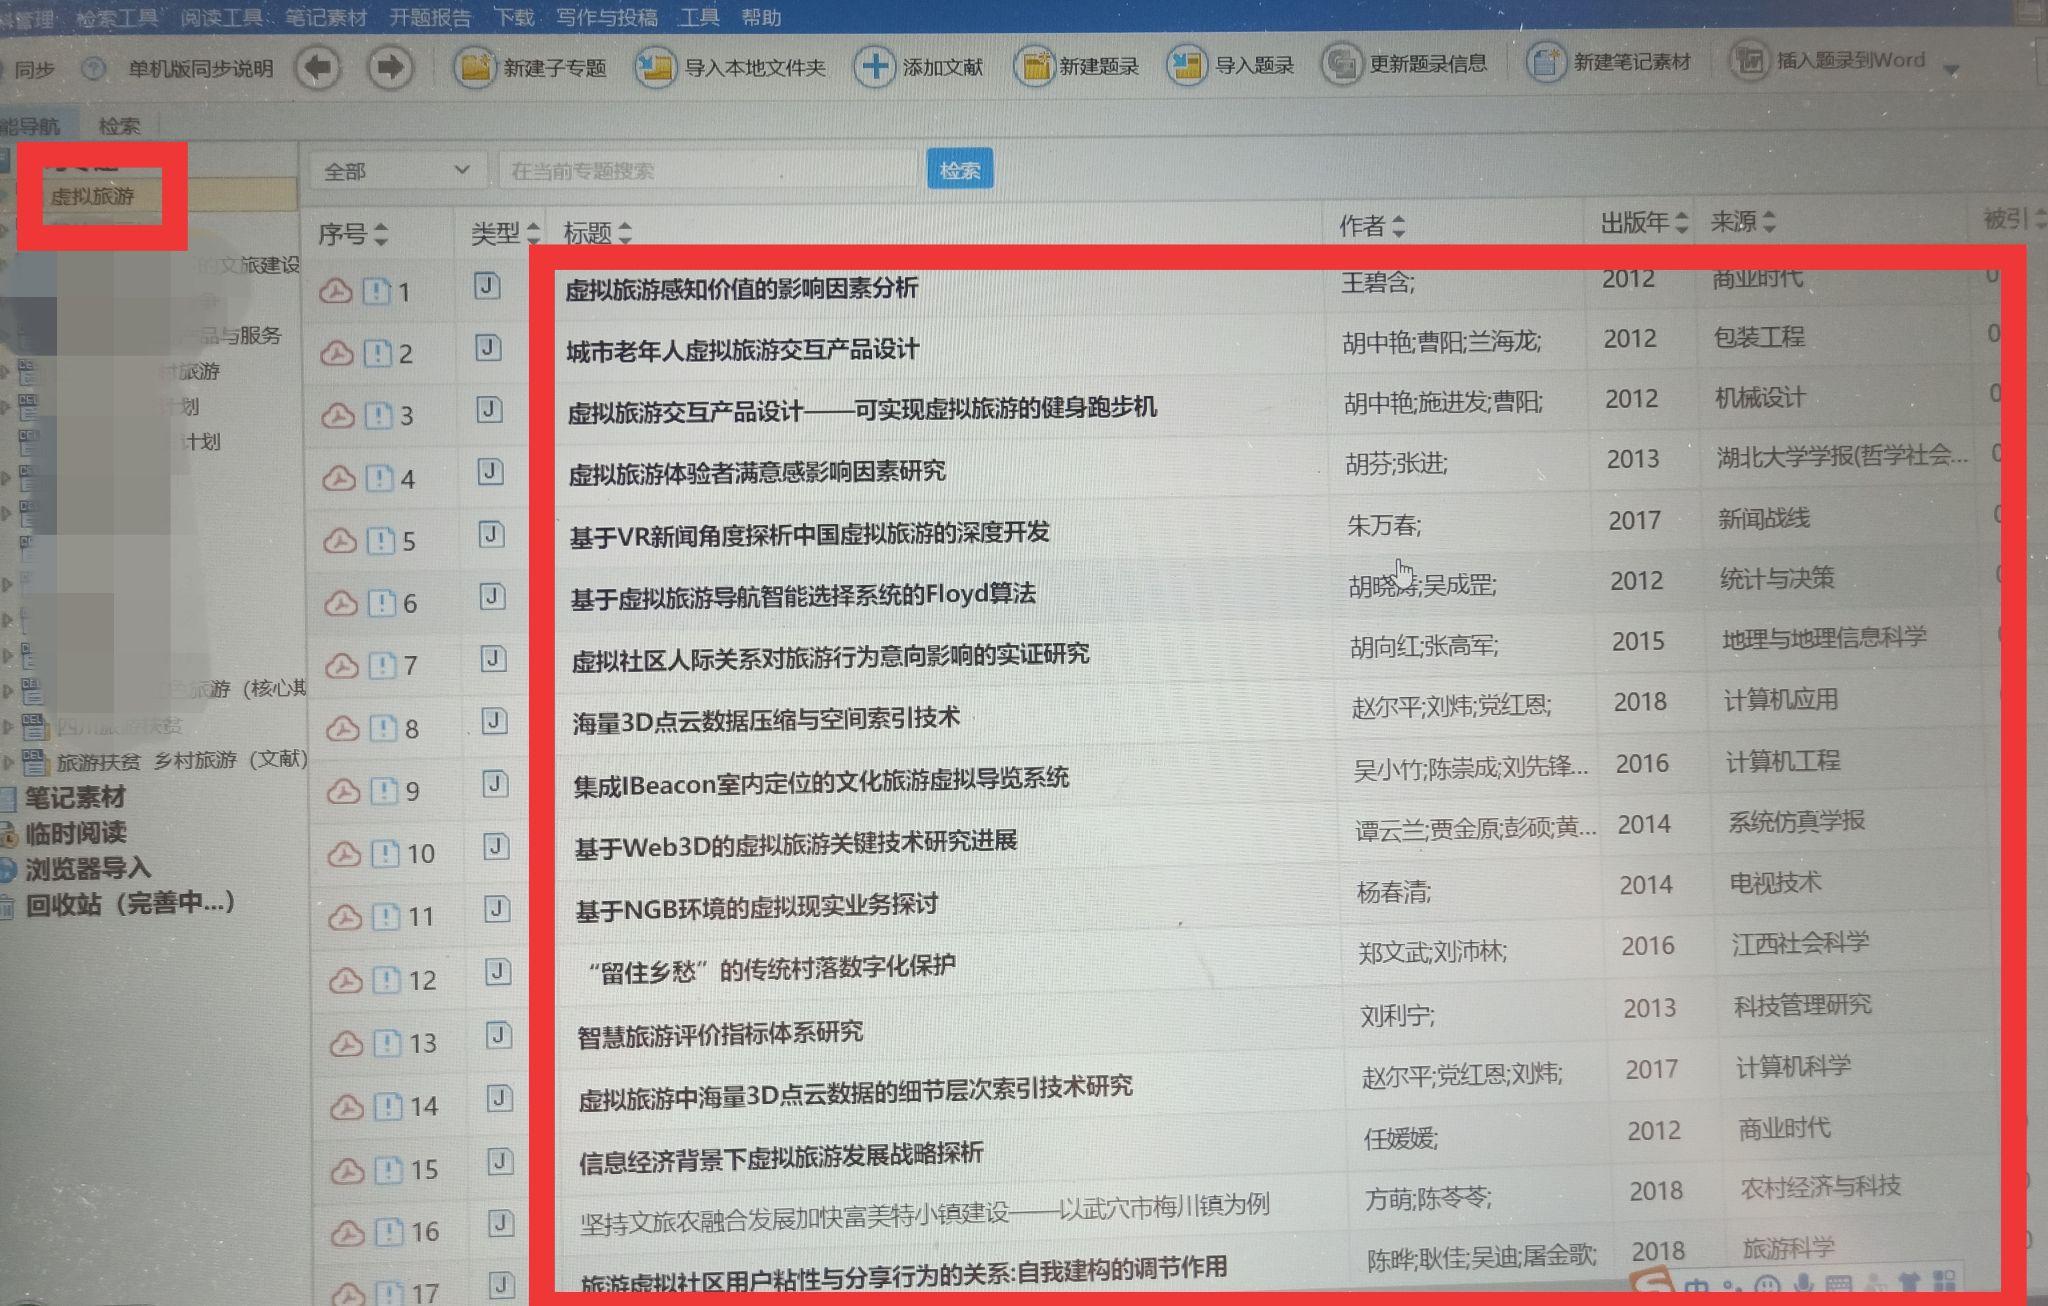Click 更新题录信息 toolbar icon
Viewport: 2048px width, 1306px height.
(x=1341, y=65)
